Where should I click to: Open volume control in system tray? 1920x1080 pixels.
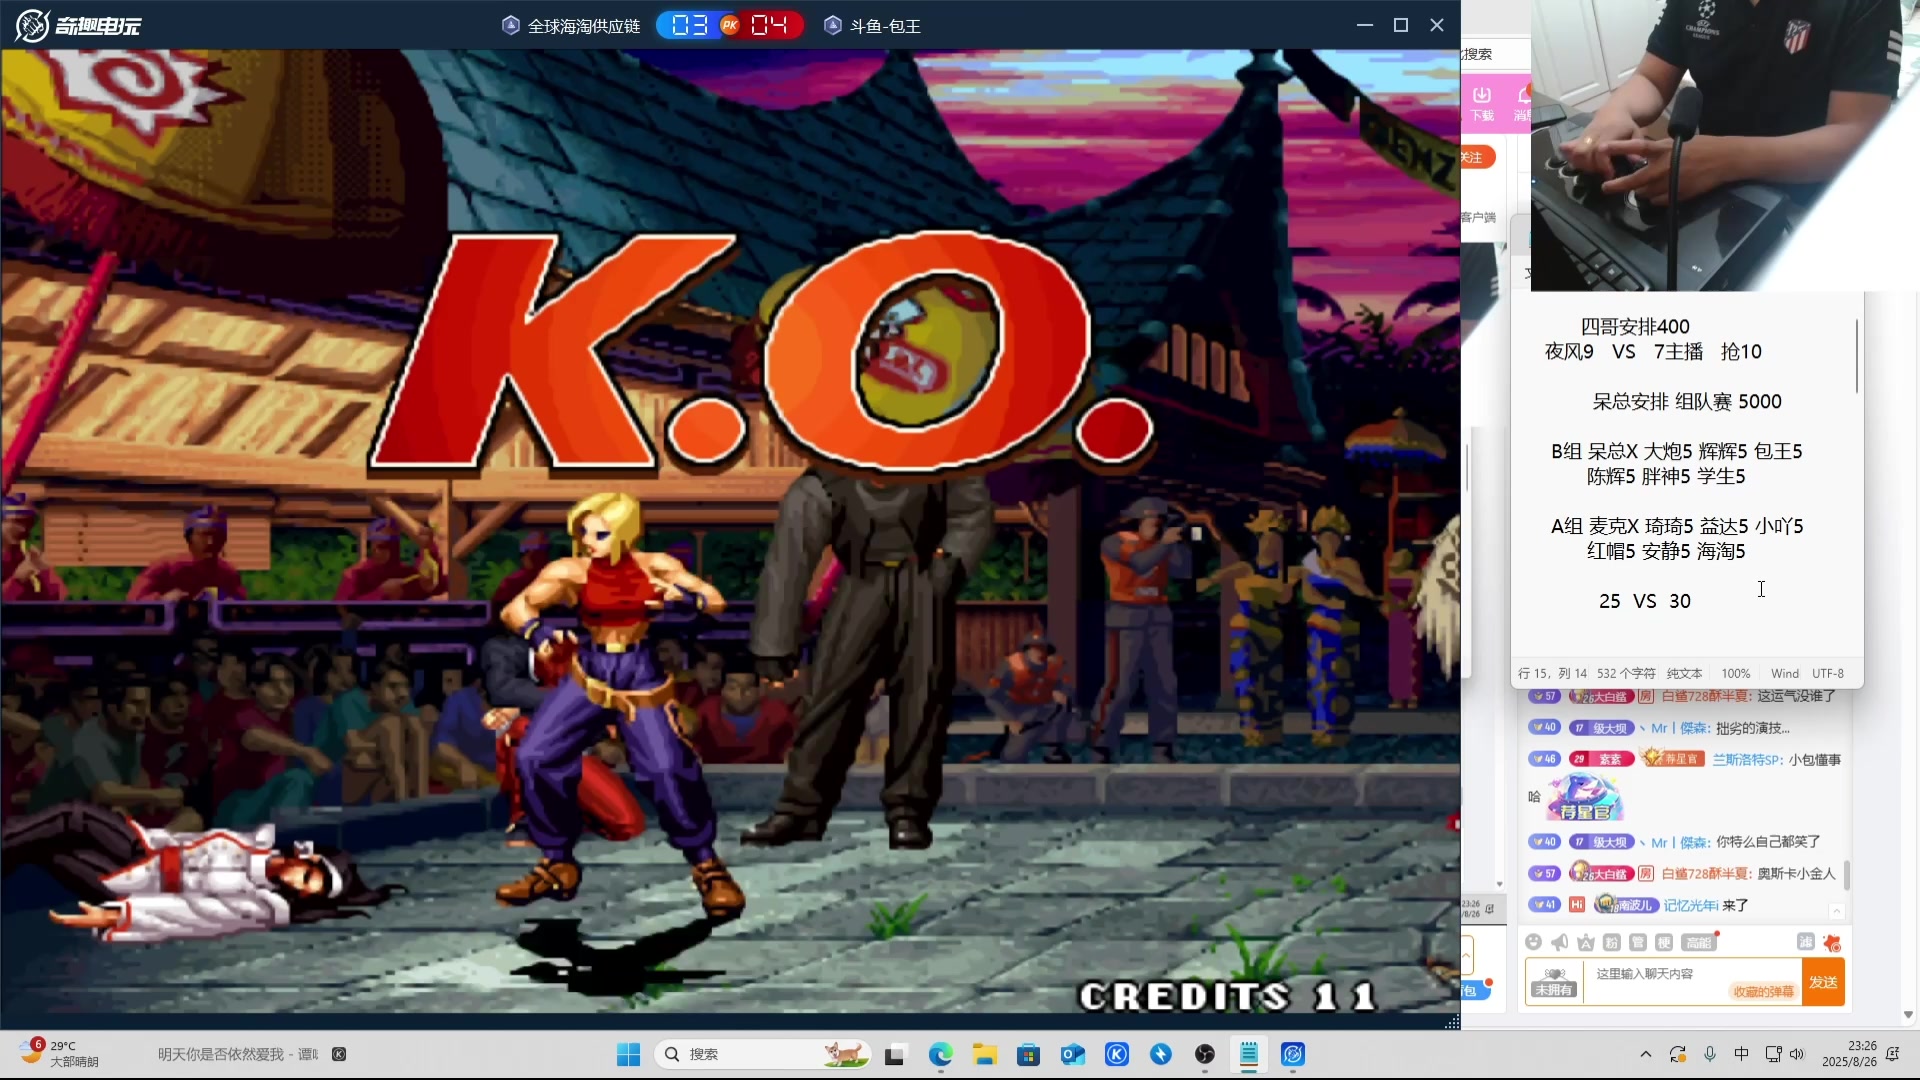coord(1797,1054)
